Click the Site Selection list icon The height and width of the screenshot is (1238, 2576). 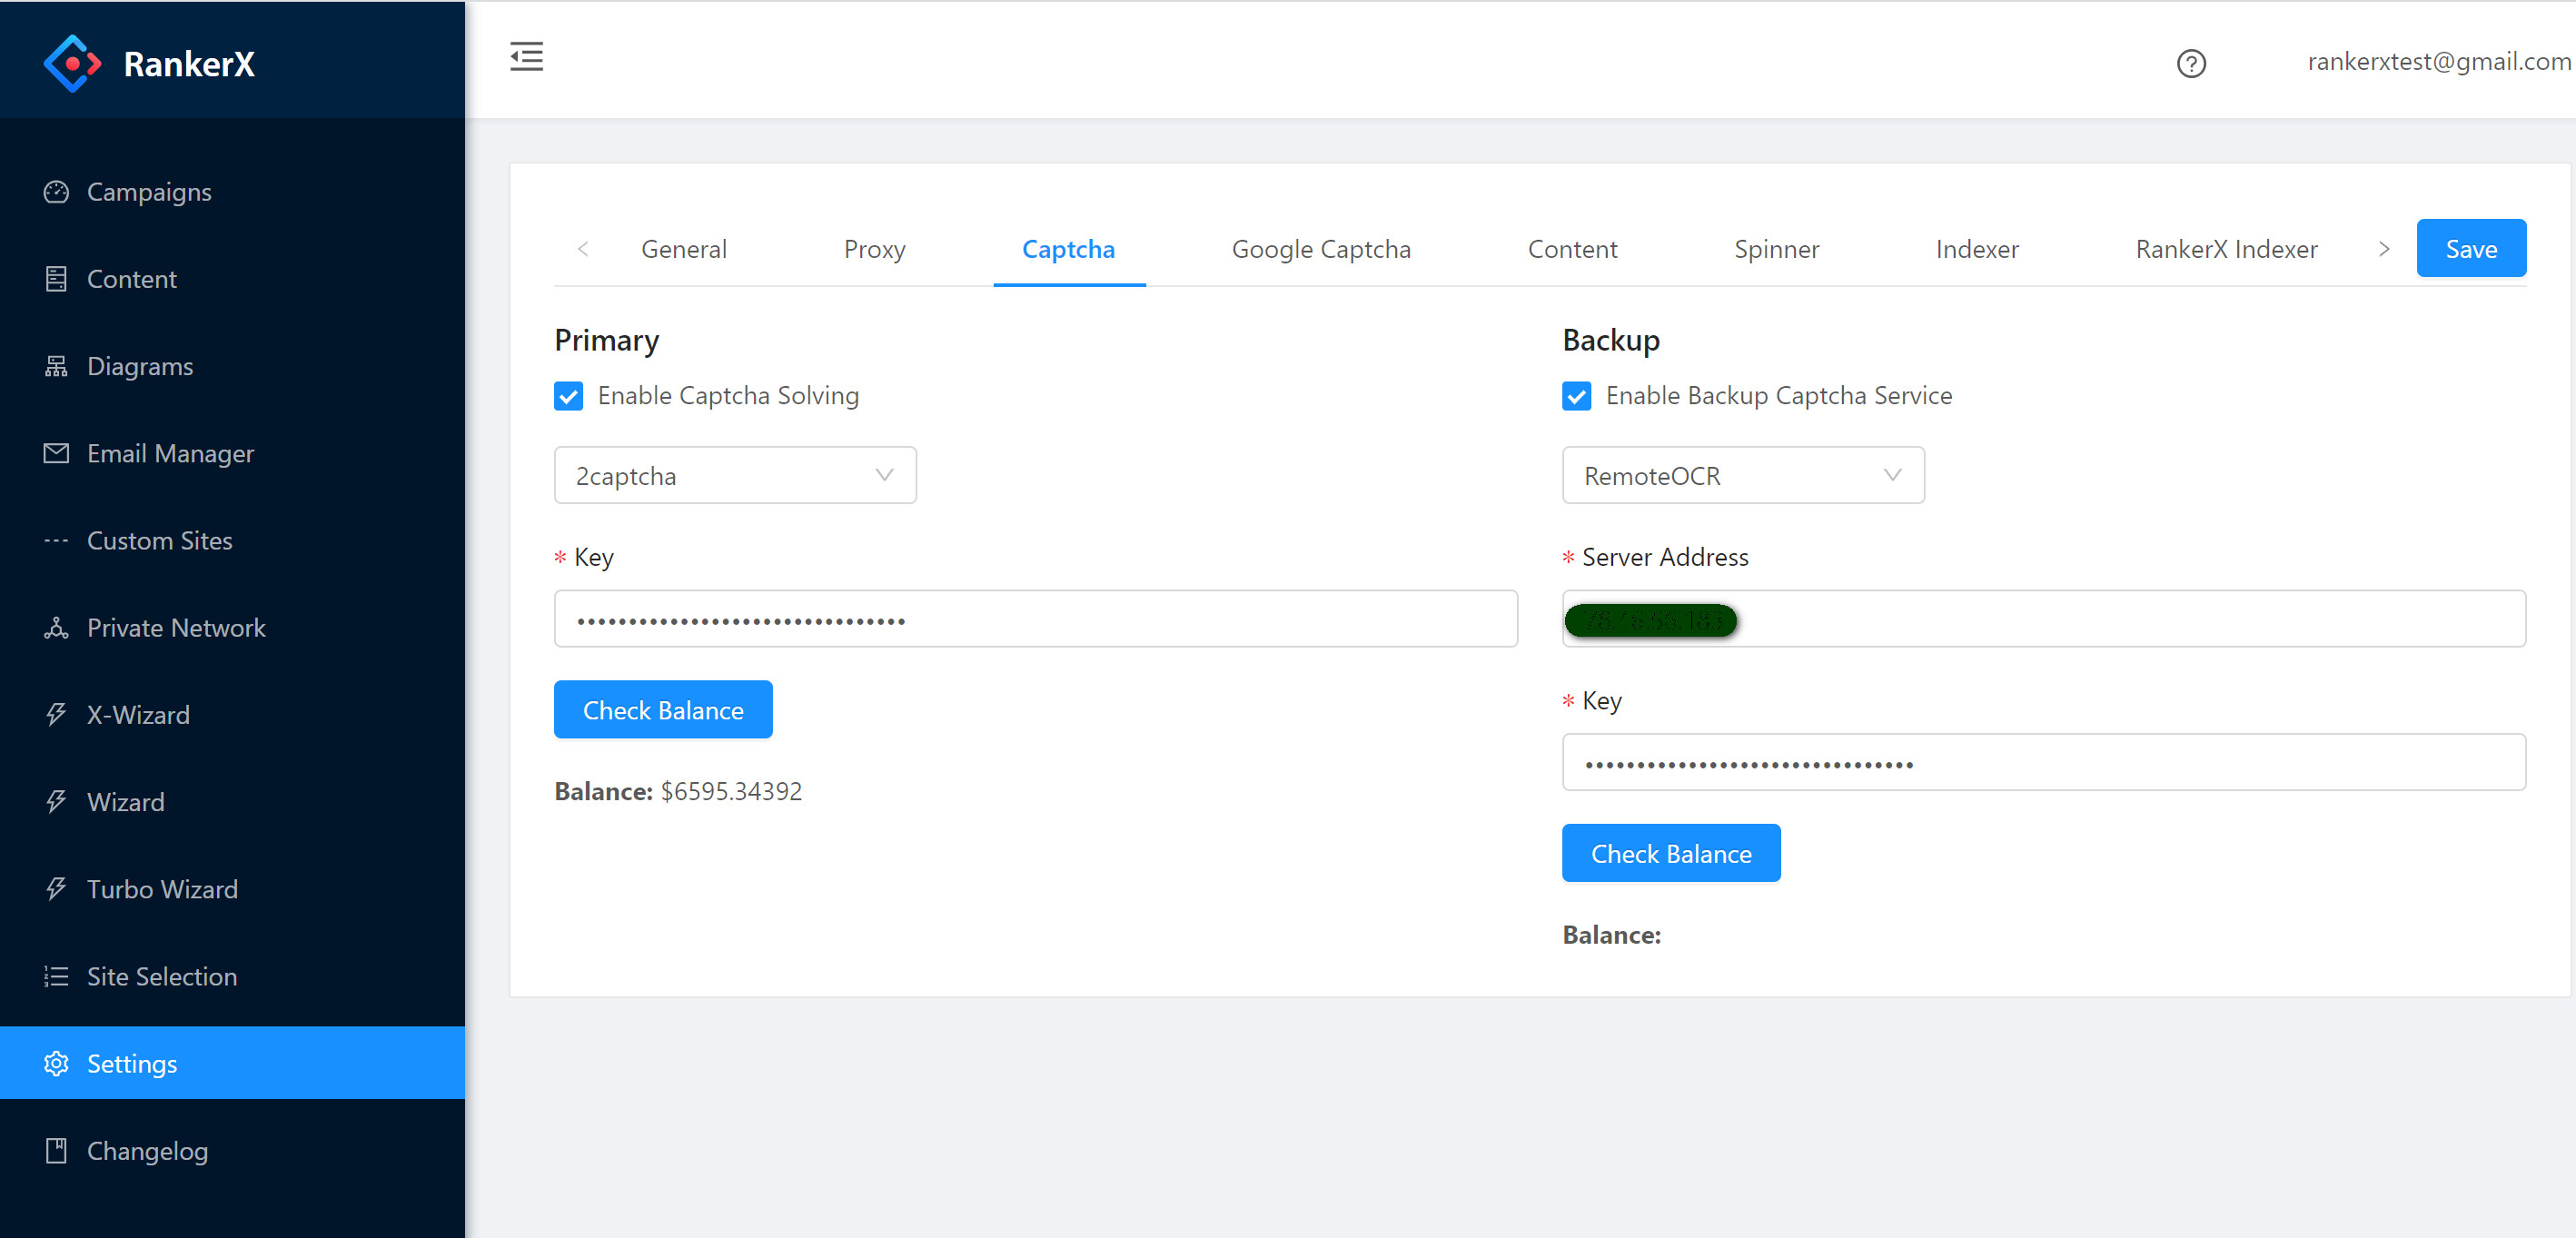[x=56, y=976]
